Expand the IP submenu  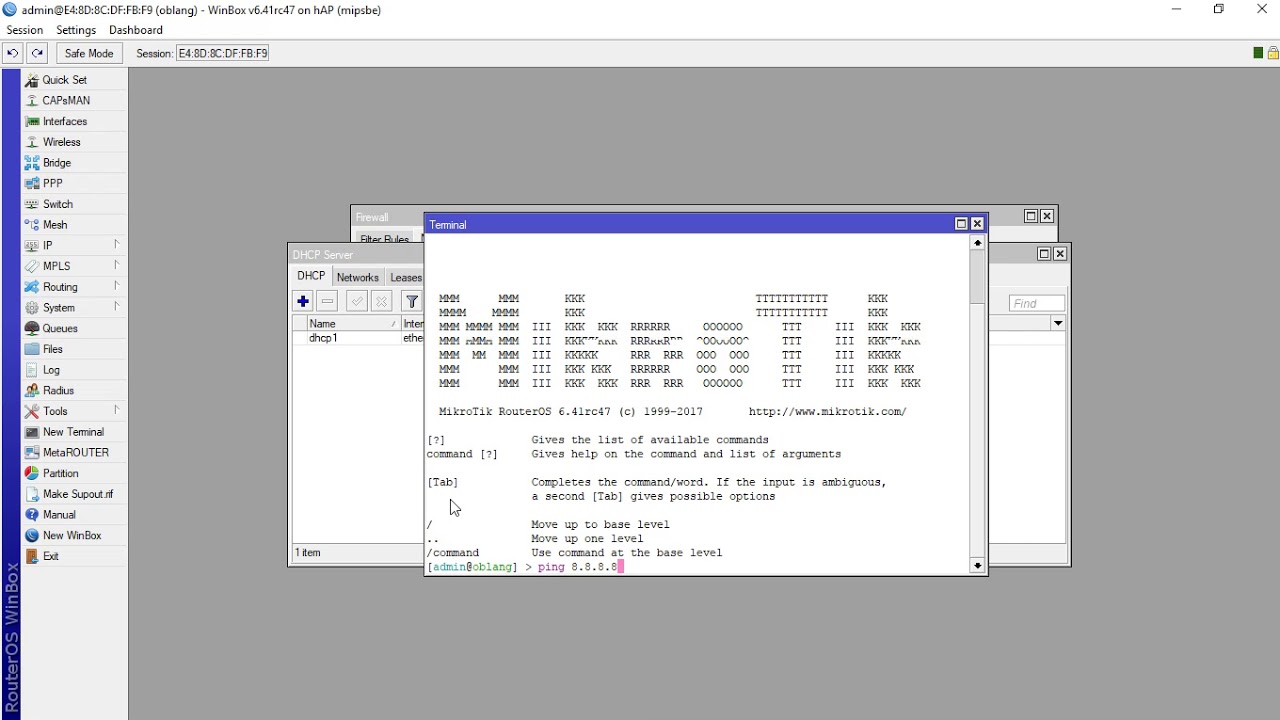(x=72, y=246)
